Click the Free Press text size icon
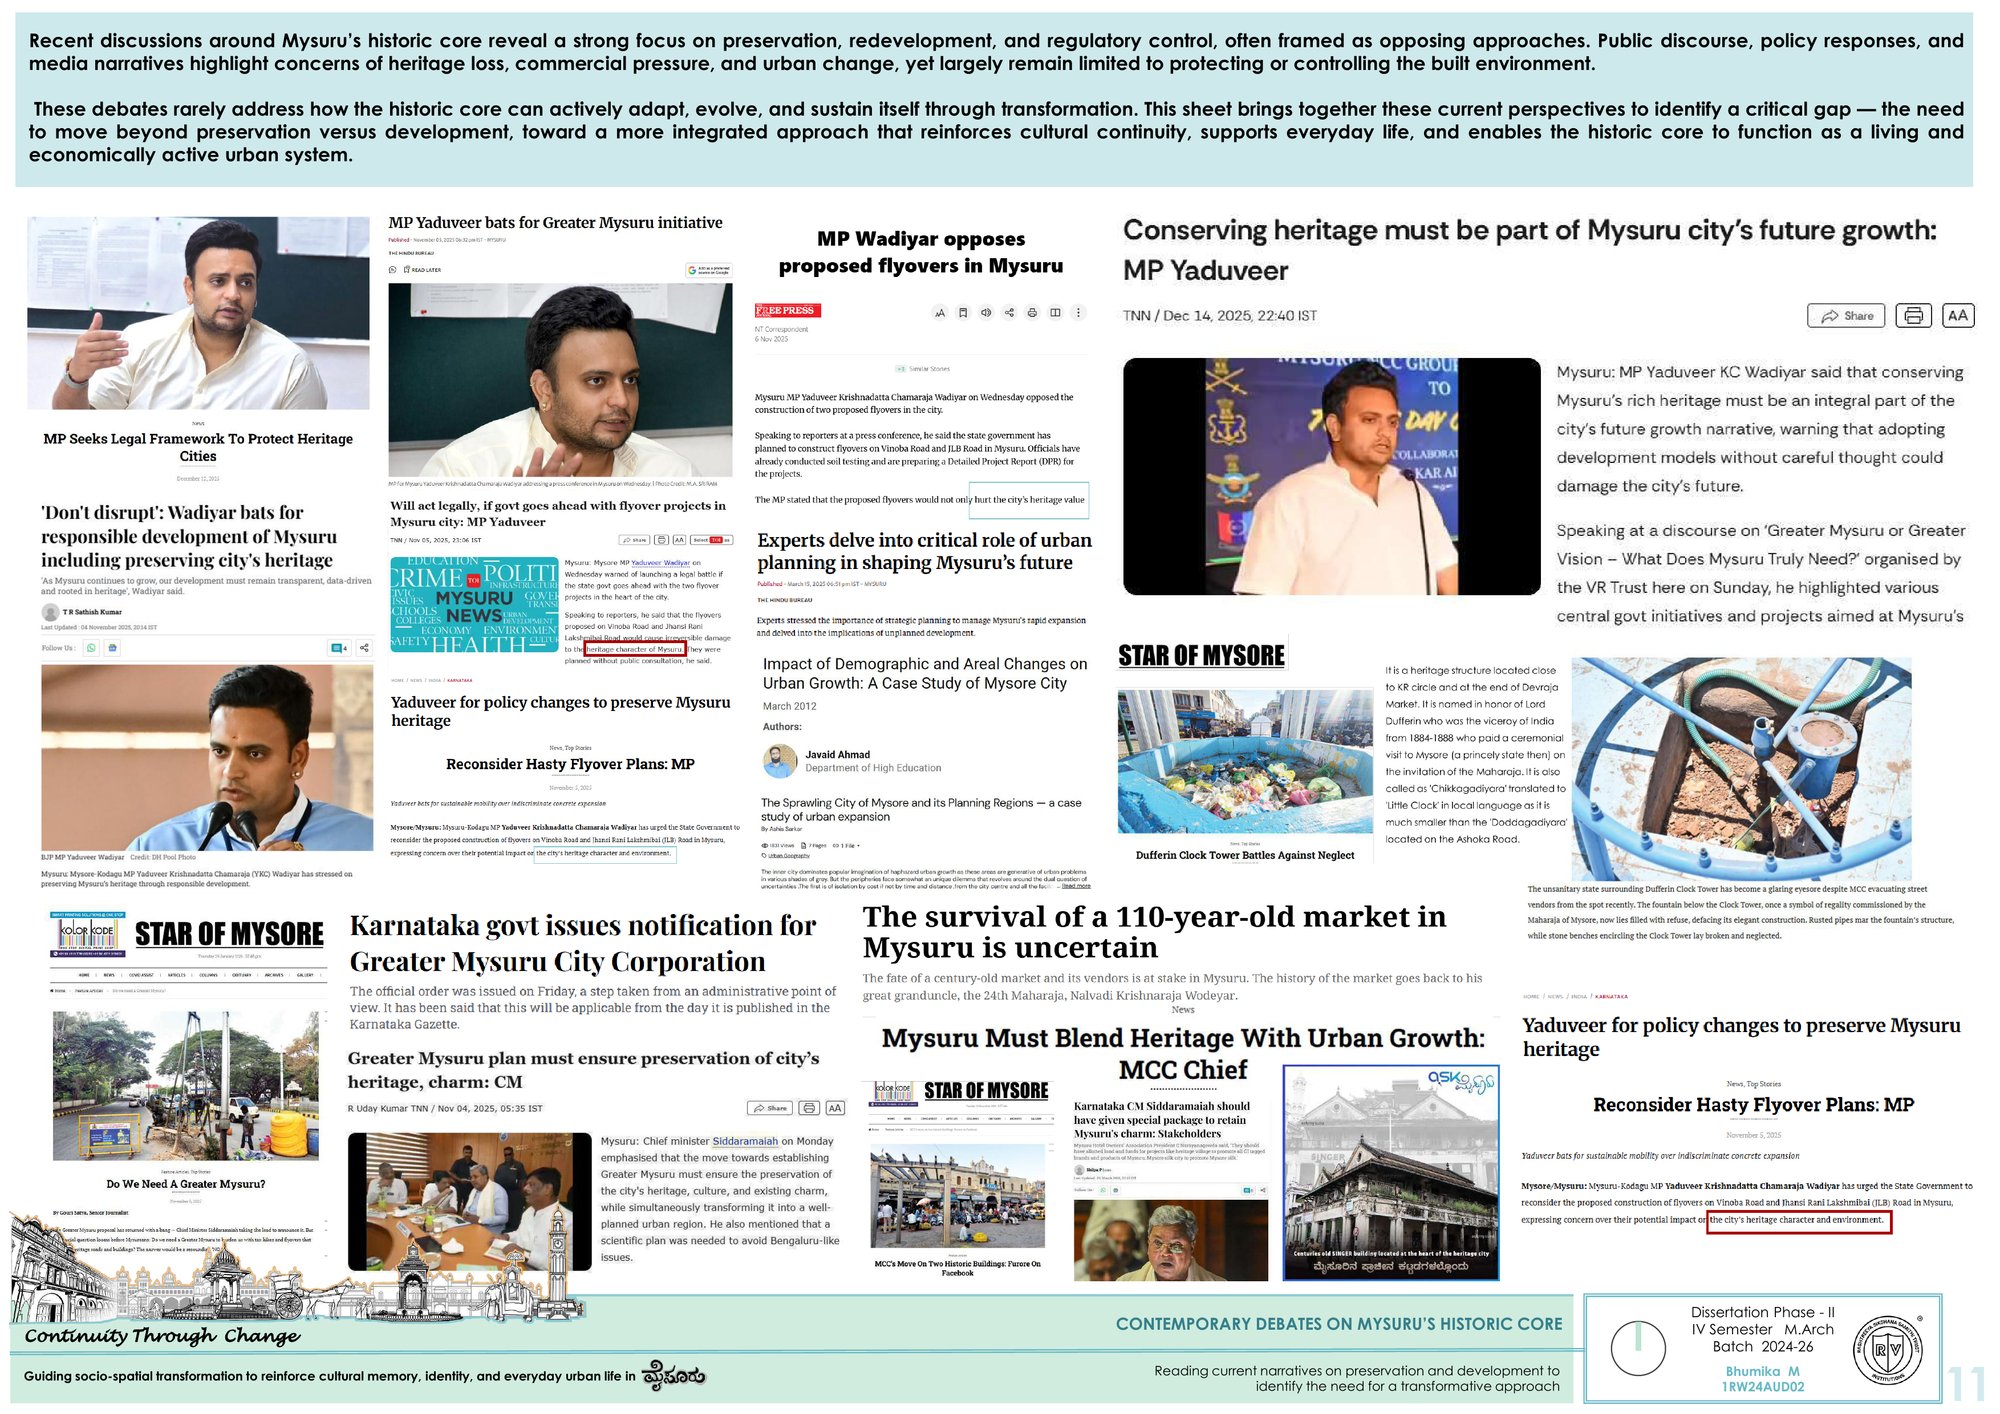Image resolution: width=2000 pixels, height=1414 pixels. 940,313
